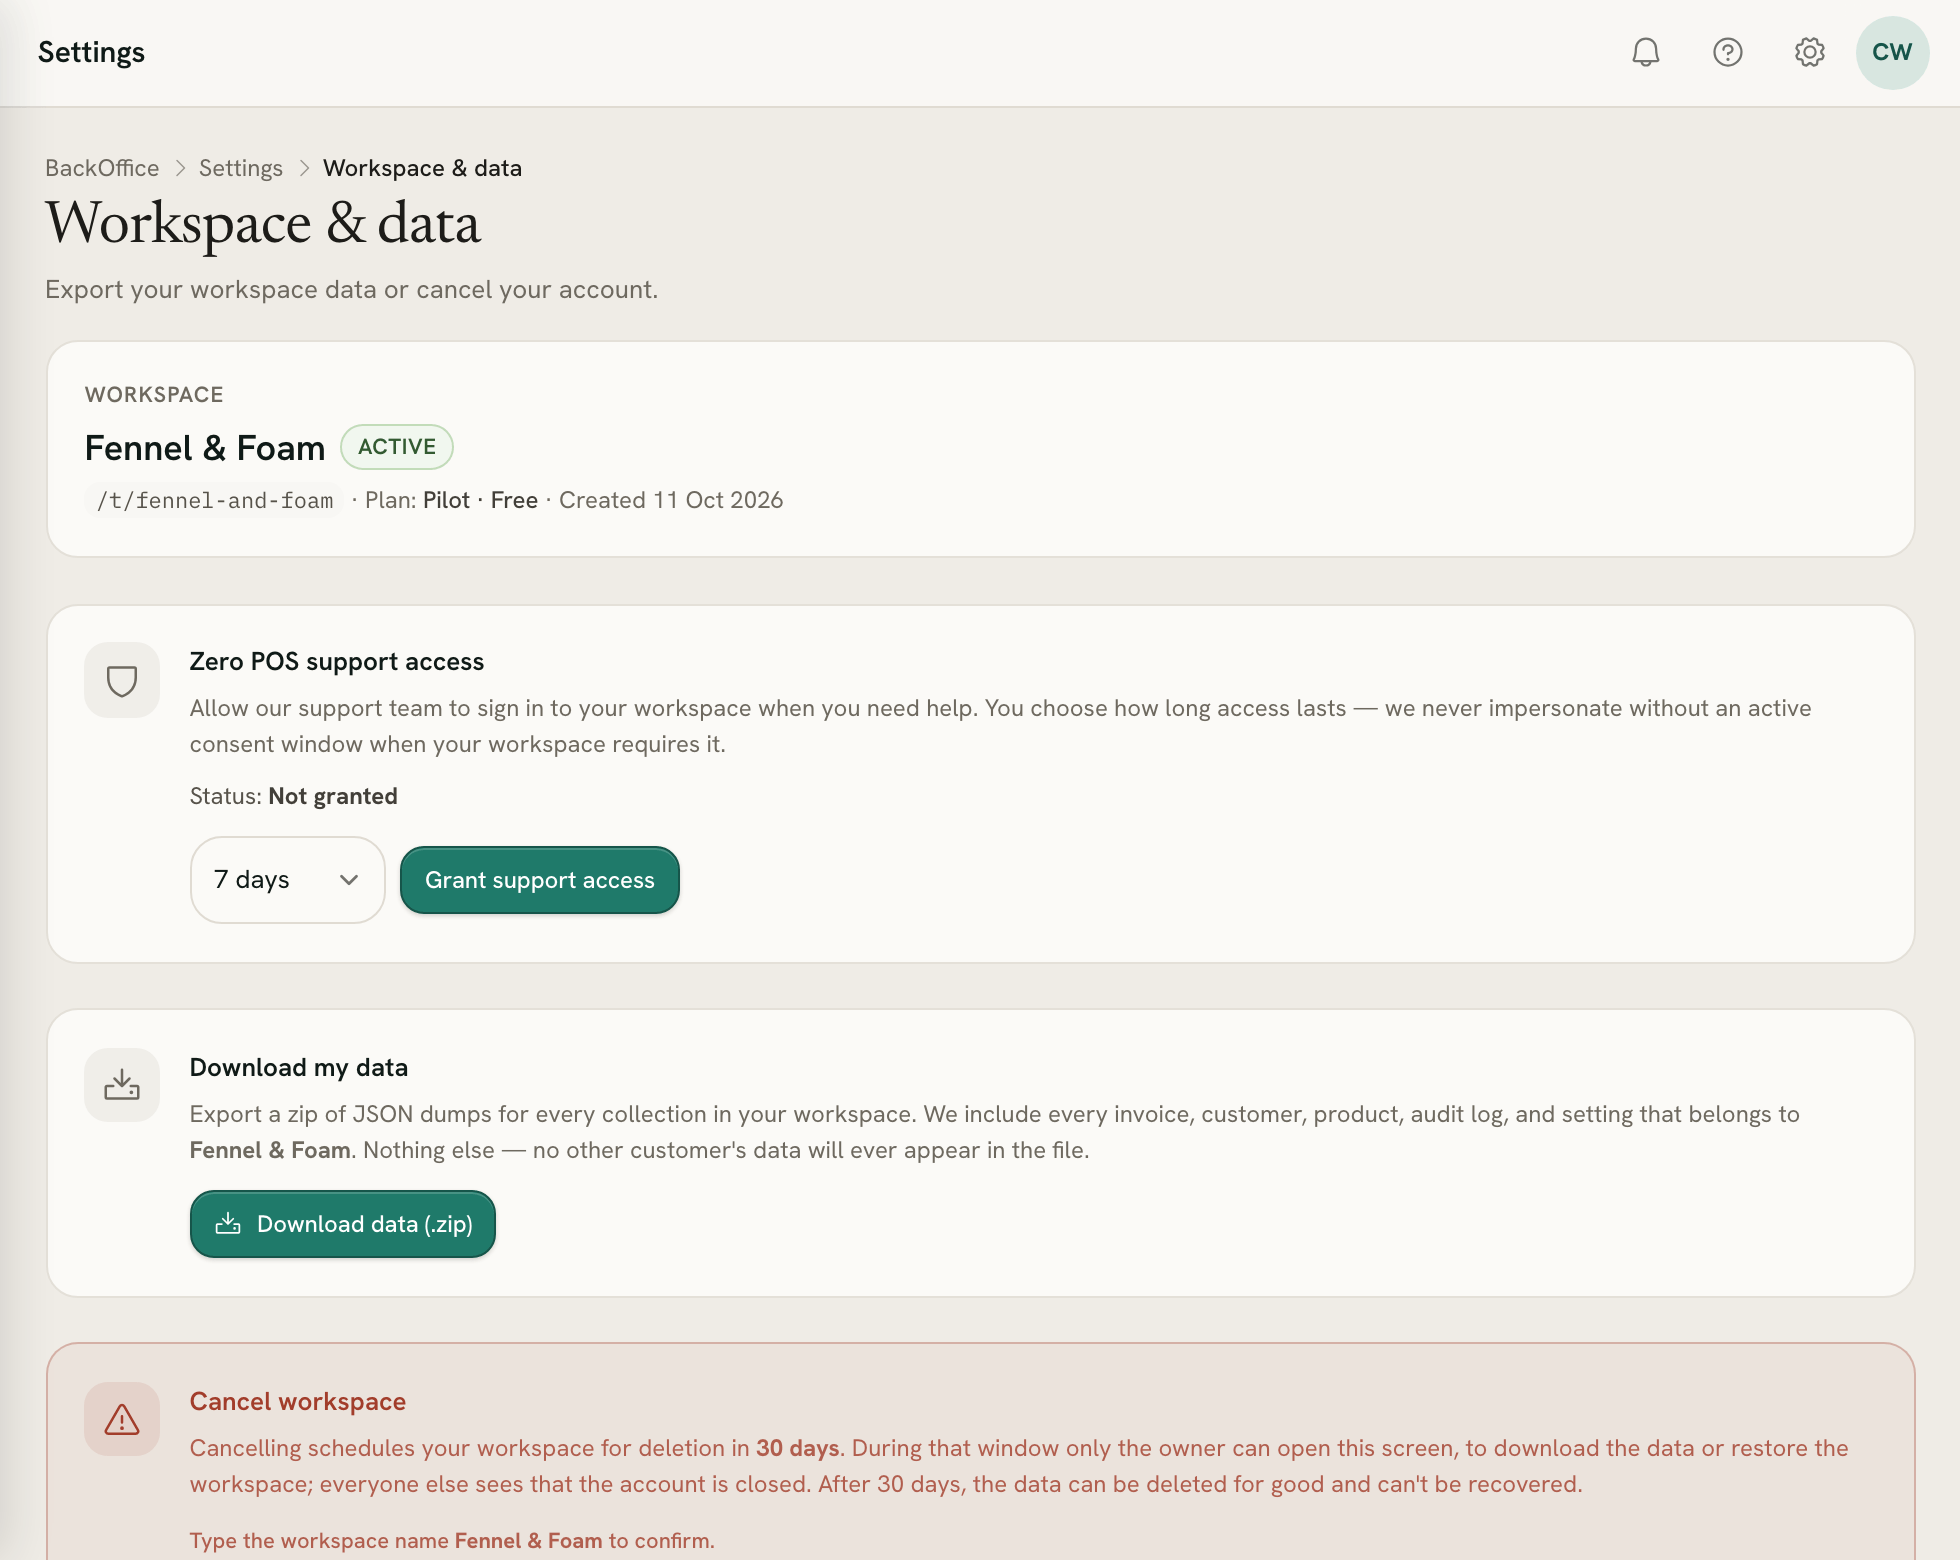Grant support access to the workspace
This screenshot has height=1560, width=1960.
point(540,880)
